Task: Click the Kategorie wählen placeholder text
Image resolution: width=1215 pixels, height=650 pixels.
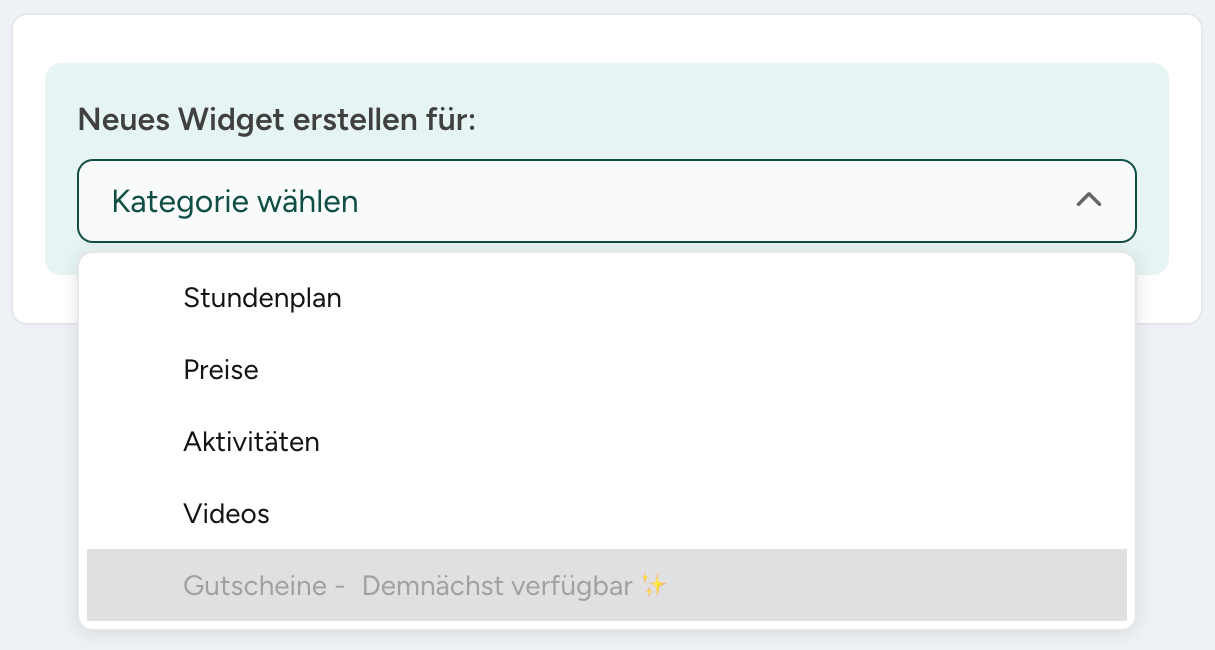Action: coord(235,202)
